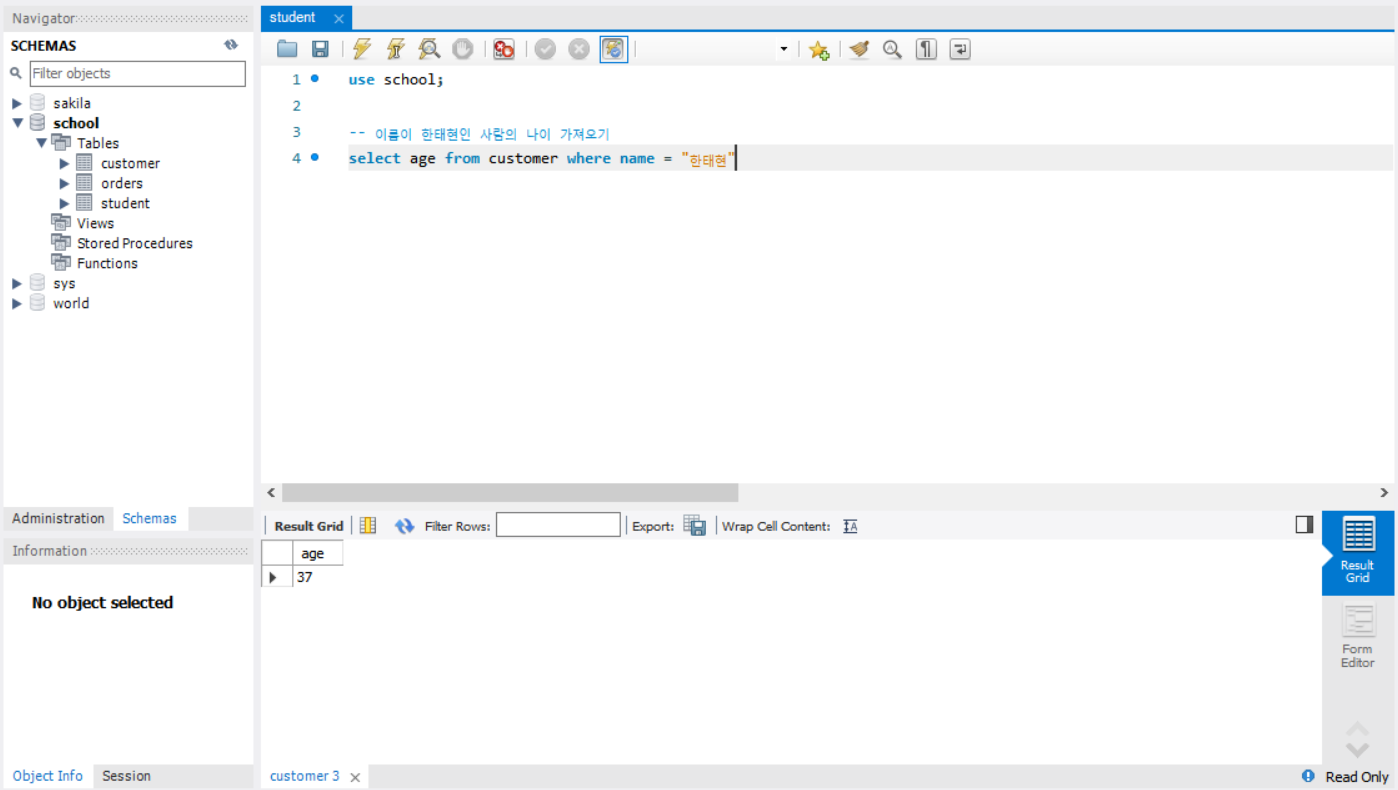Open the row limit dropdown in toolbar

click(x=783, y=49)
